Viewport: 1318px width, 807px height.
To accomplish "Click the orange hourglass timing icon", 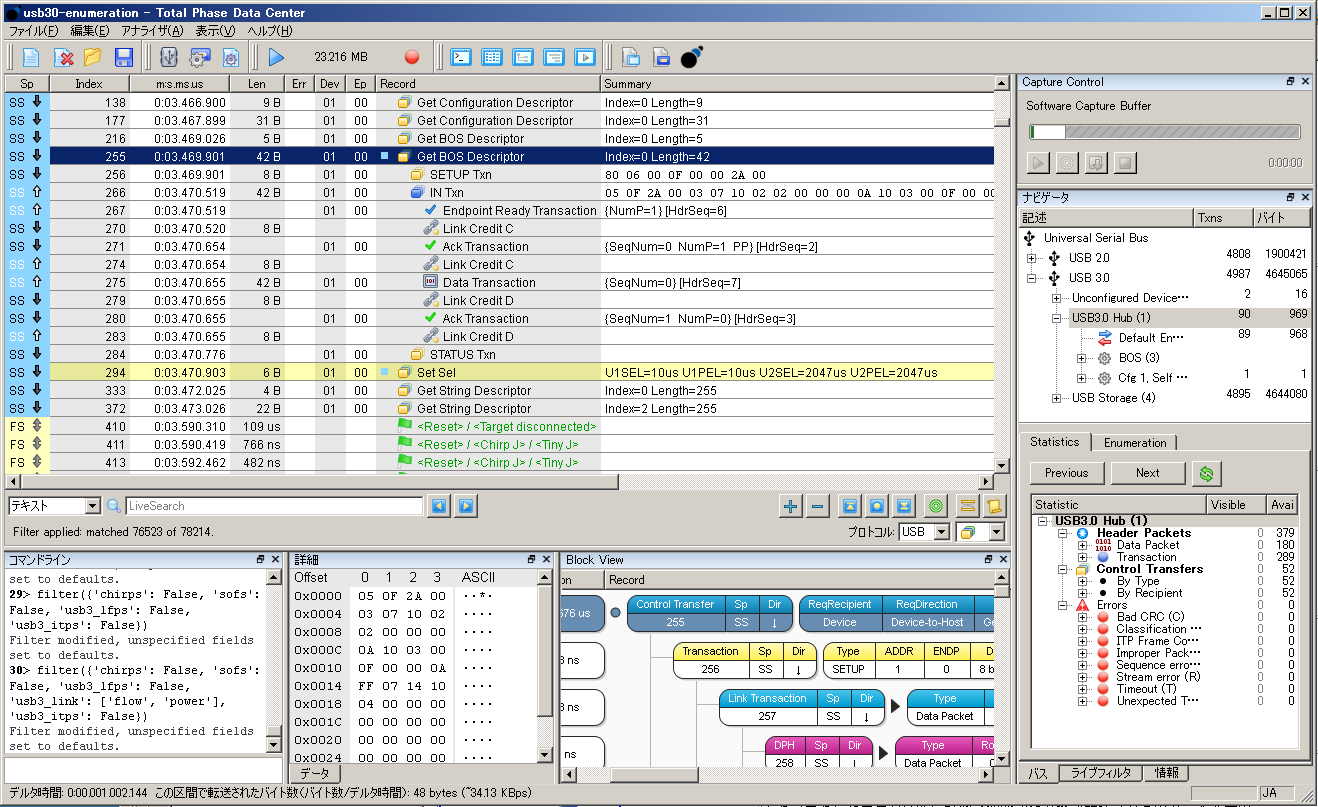I will click(967, 506).
